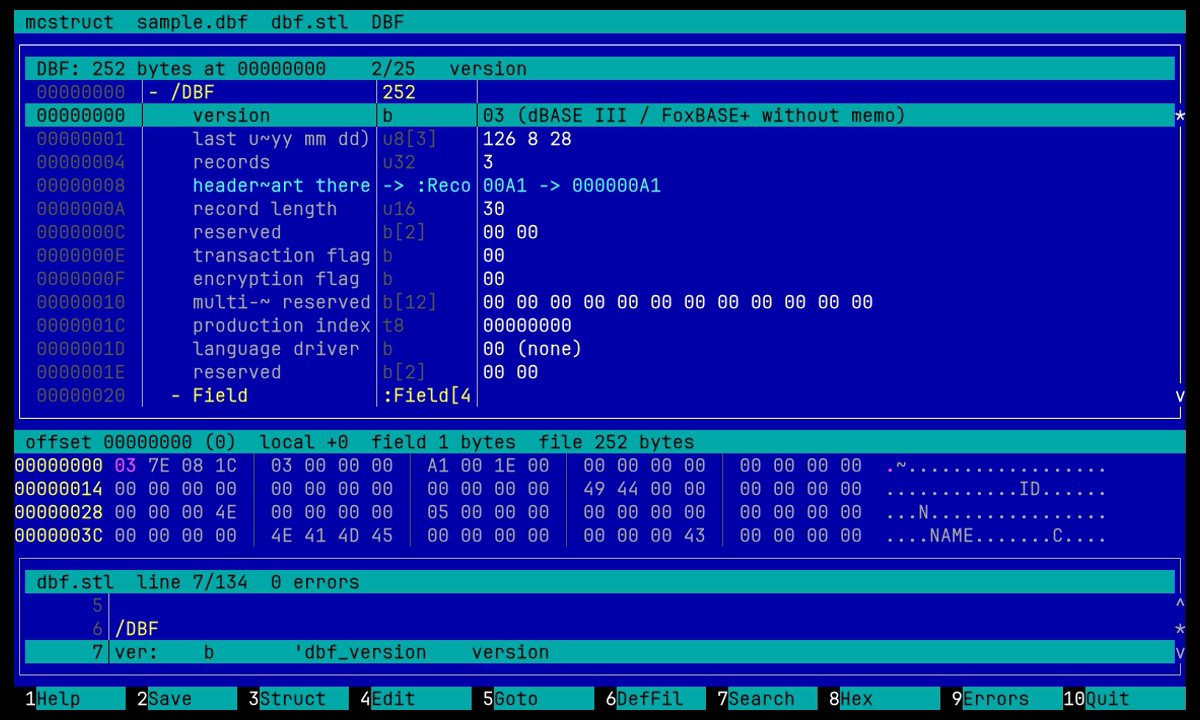Switch to Hex via function key
Screen dimensions: 1200x720
point(884,699)
